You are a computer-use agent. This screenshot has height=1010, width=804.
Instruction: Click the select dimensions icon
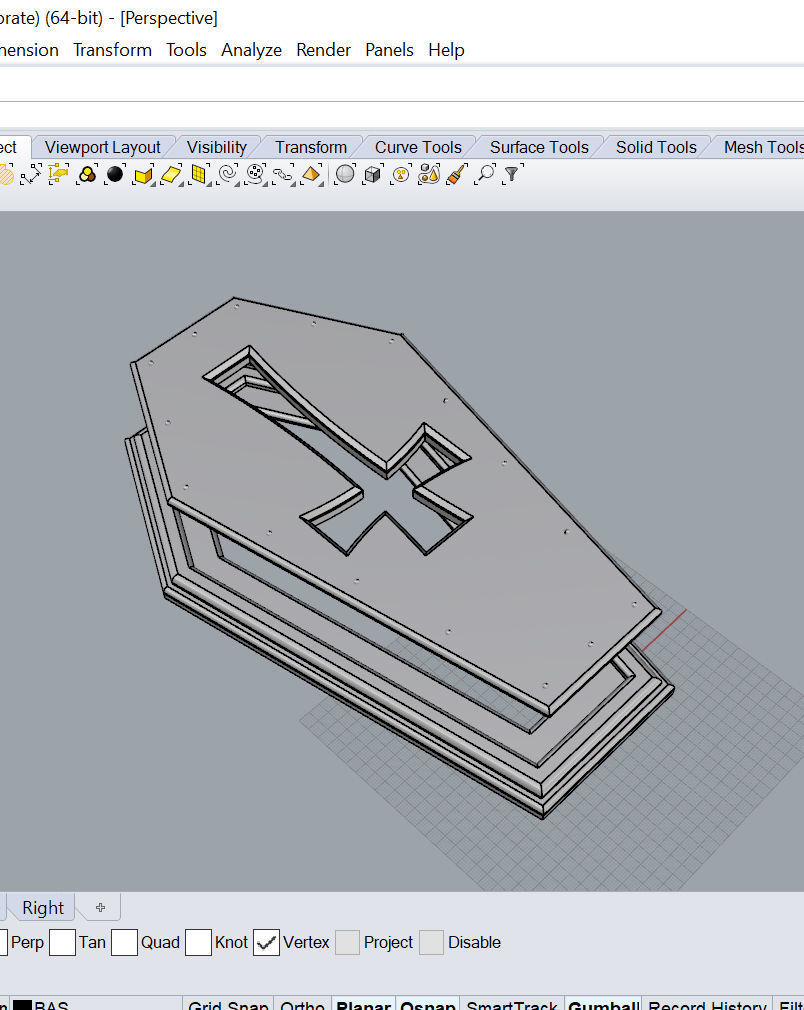coord(30,175)
